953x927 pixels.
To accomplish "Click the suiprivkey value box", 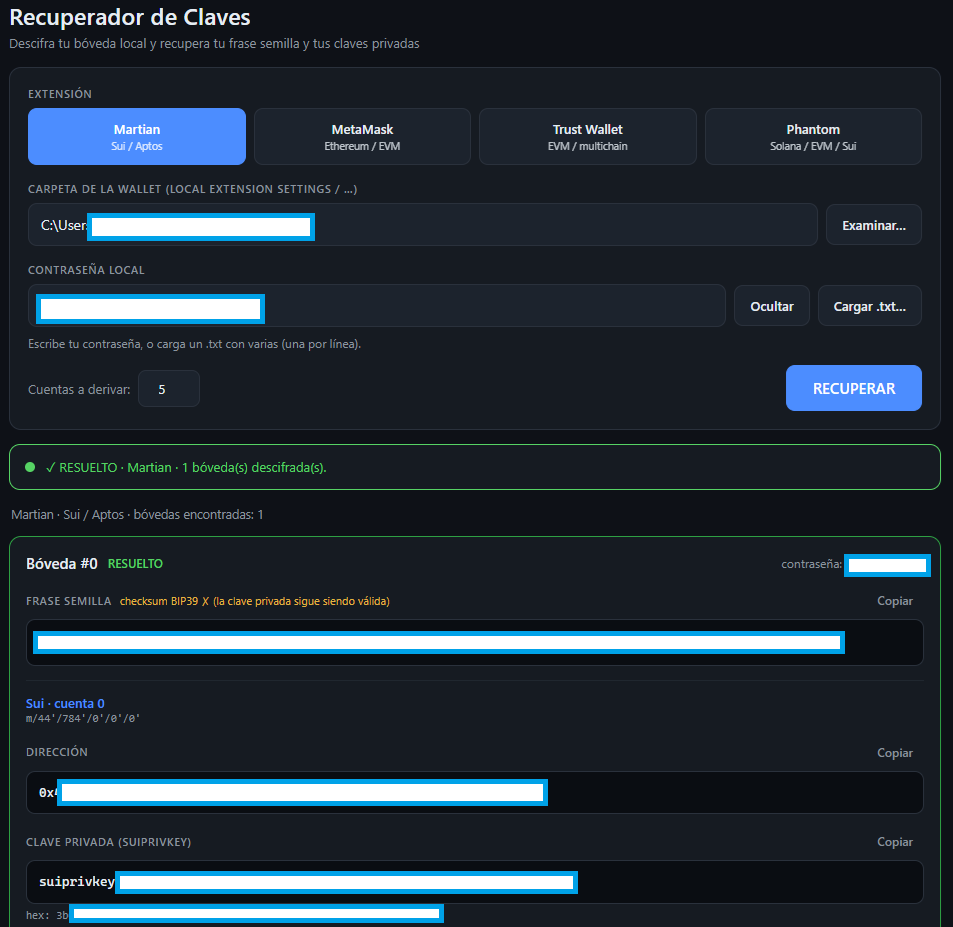I will 475,882.
